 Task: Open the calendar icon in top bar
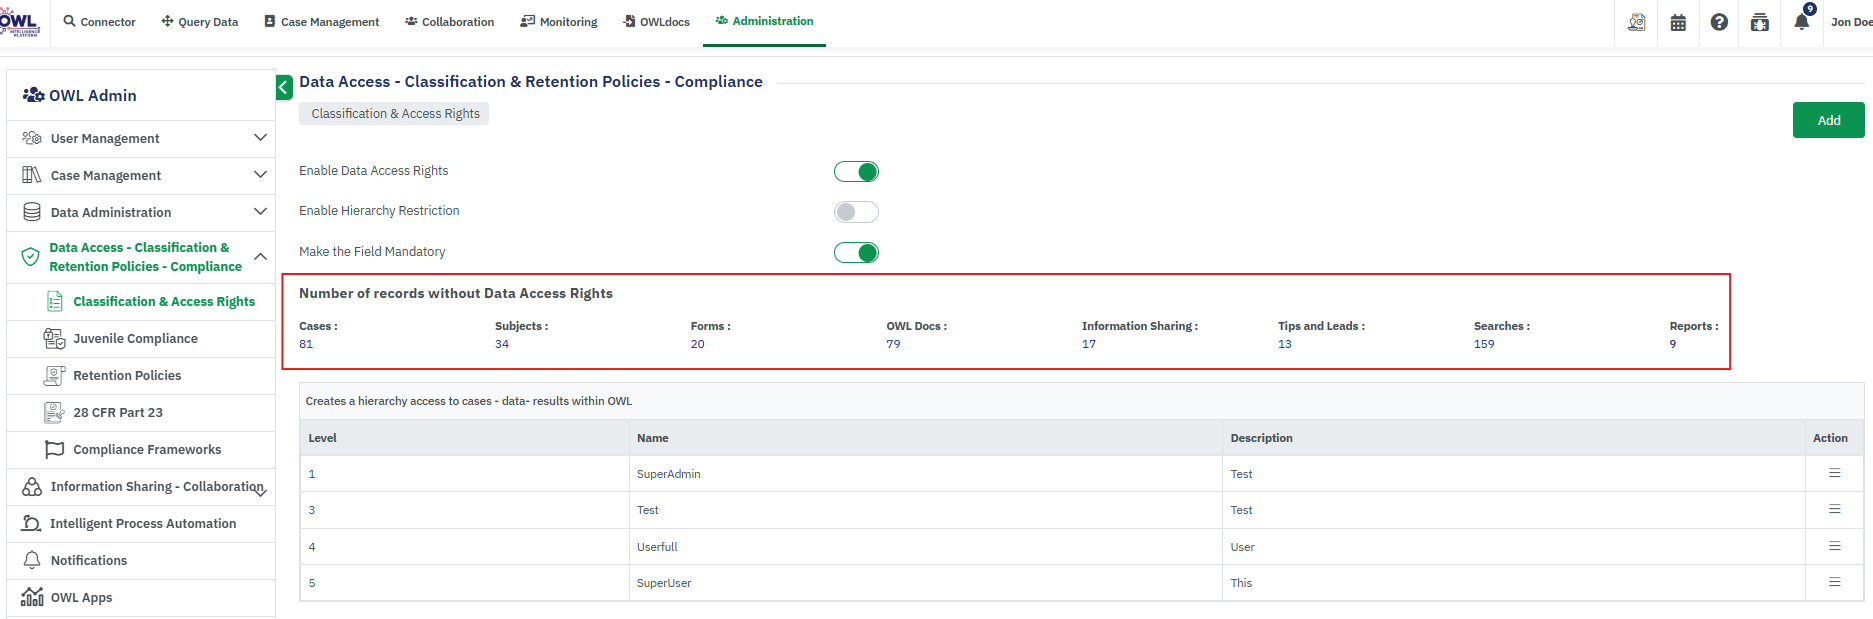pyautogui.click(x=1678, y=22)
